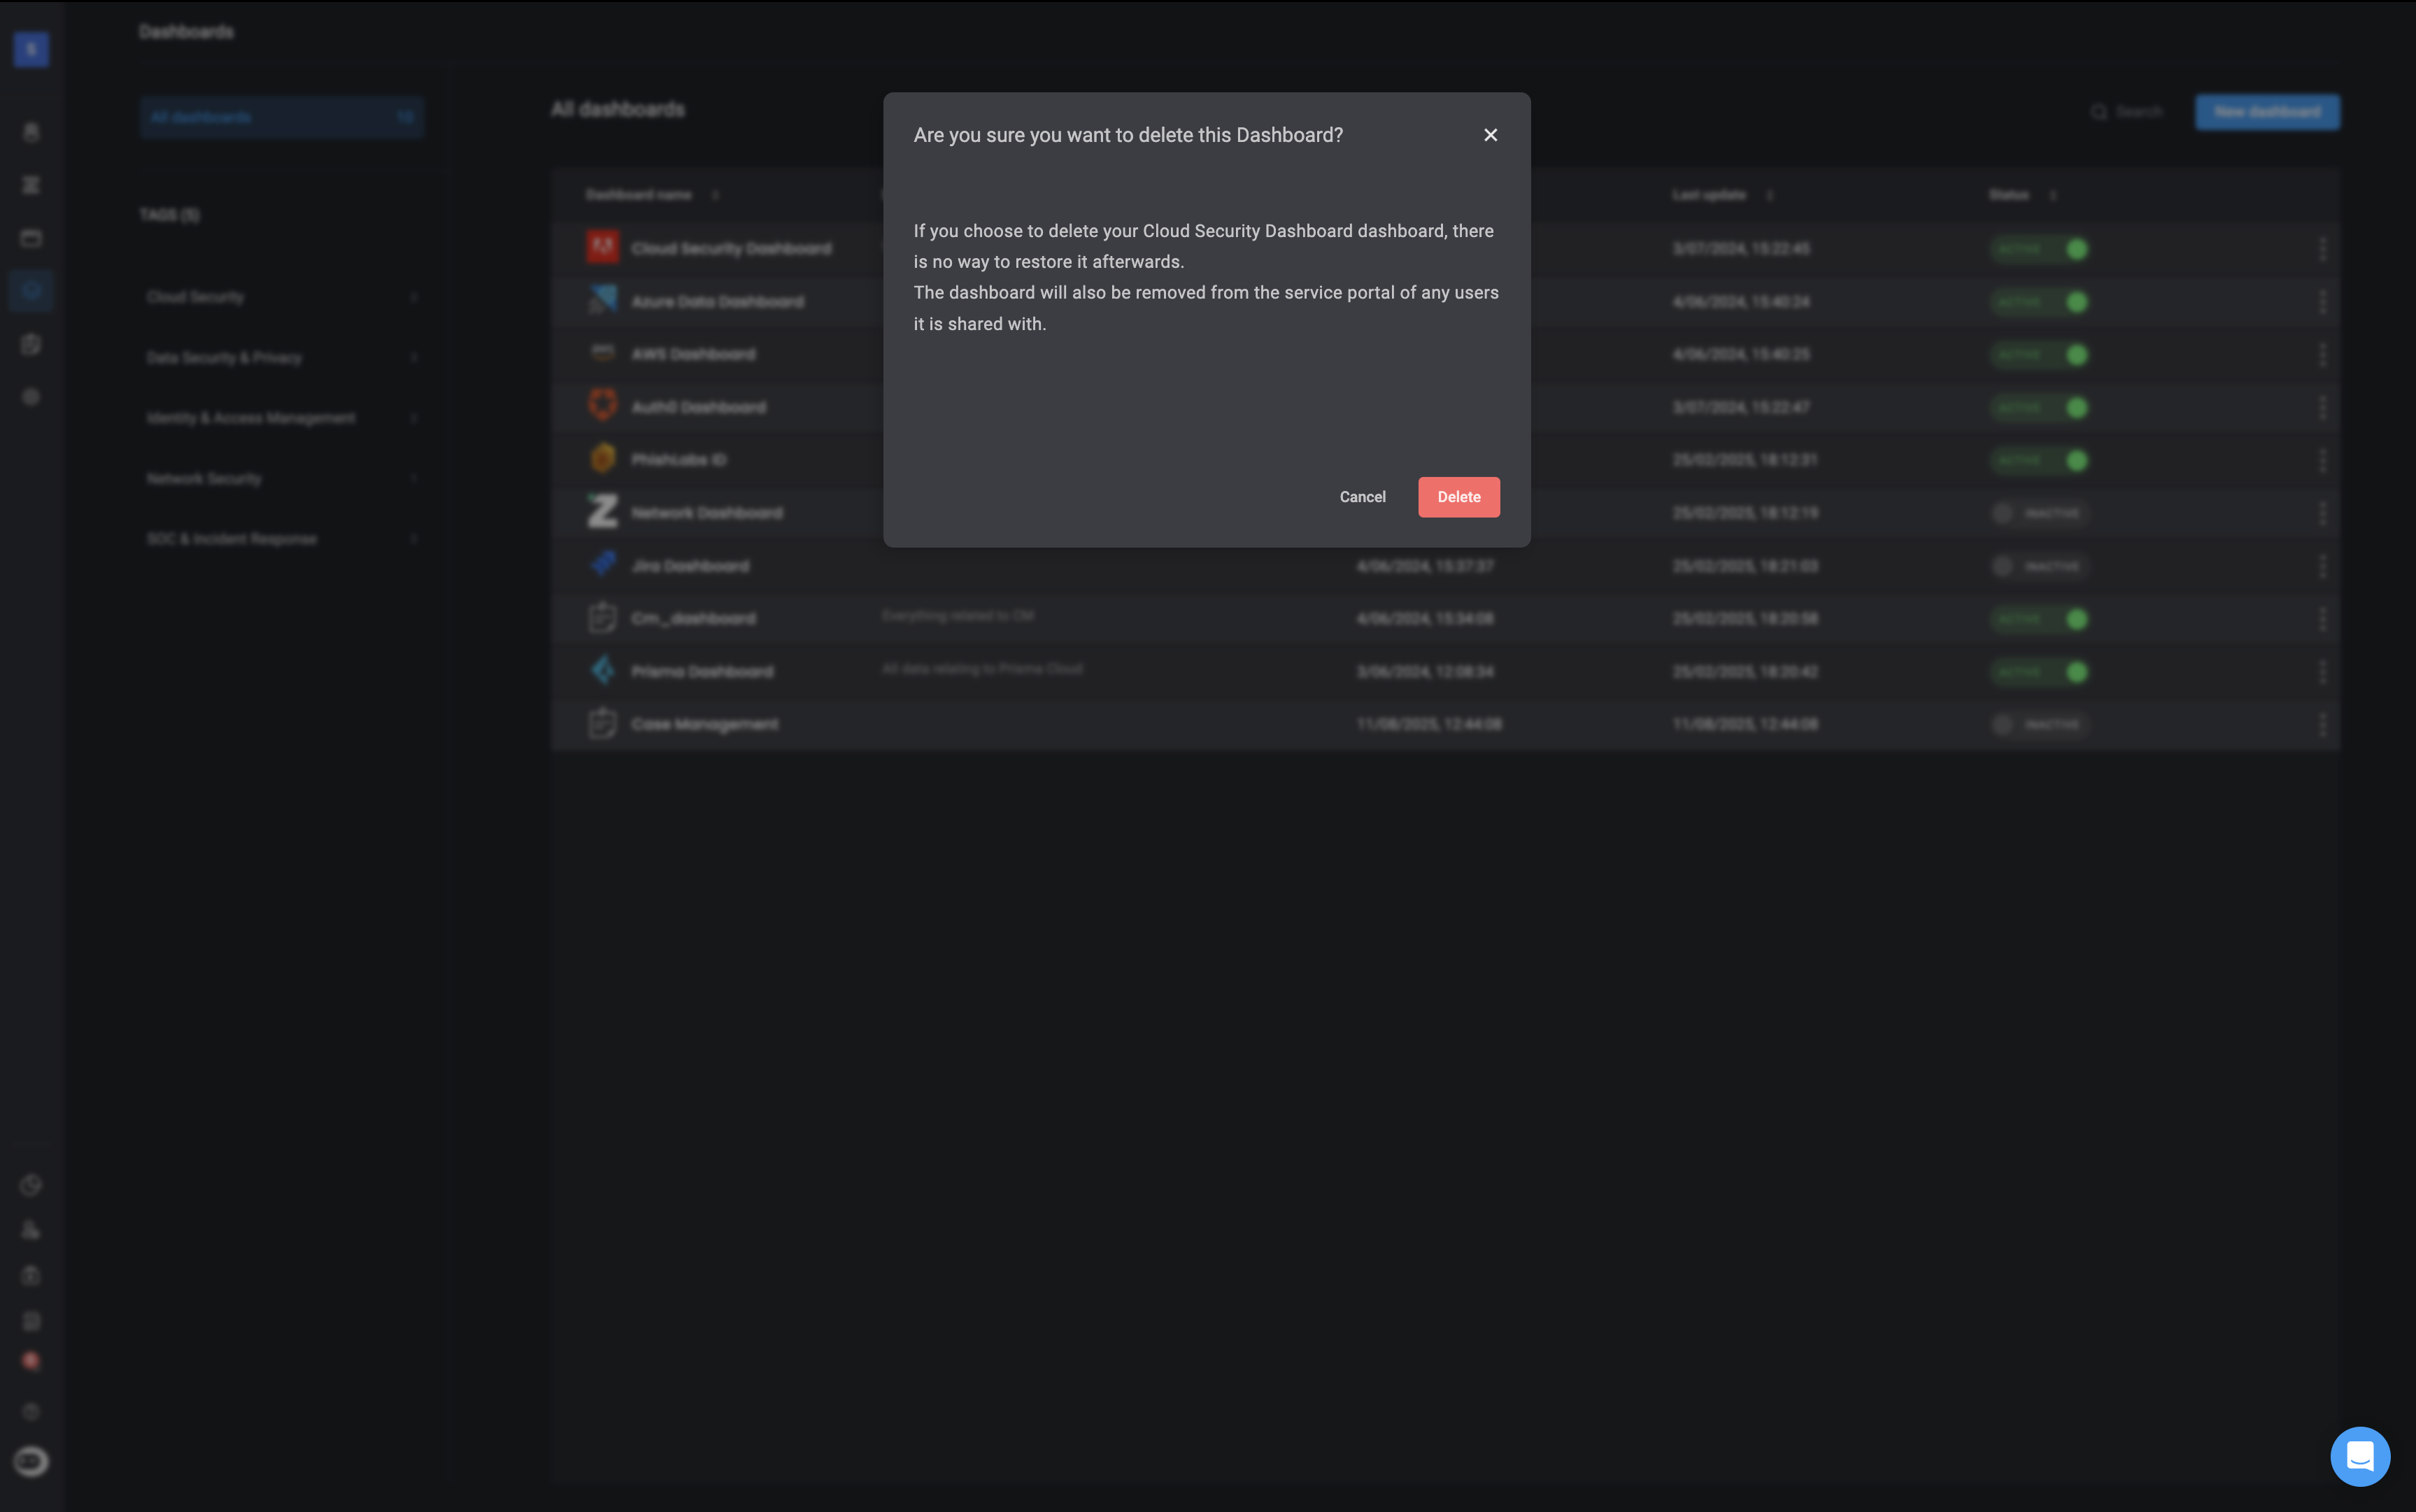
Task: Open the chat support widget
Action: pos(2359,1456)
